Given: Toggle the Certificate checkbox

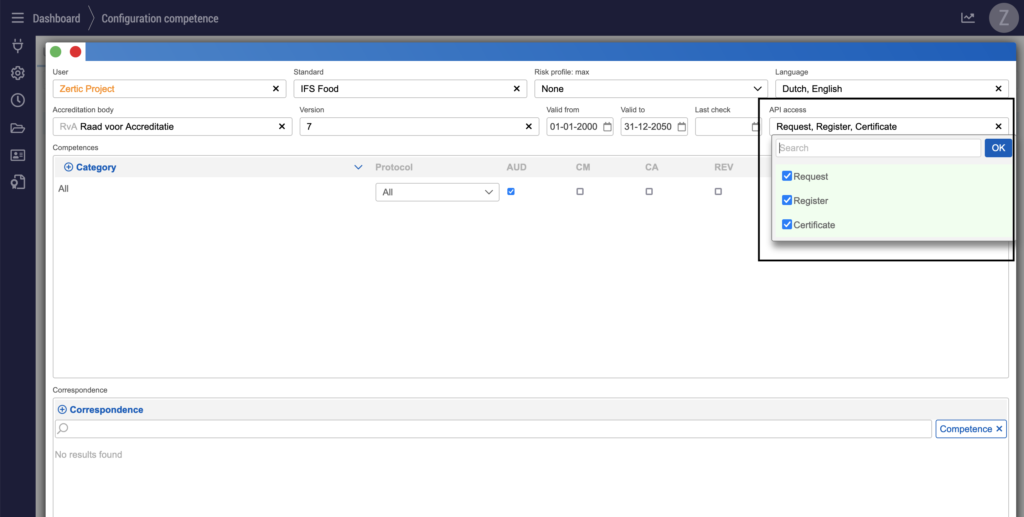Looking at the screenshot, I should click(787, 225).
